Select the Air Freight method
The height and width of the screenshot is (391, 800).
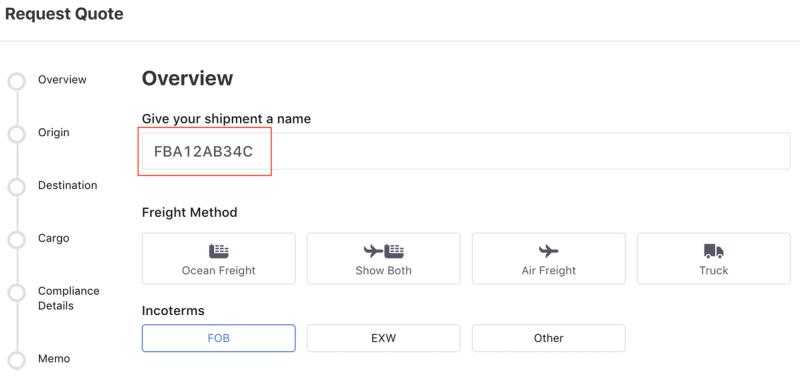pos(548,258)
